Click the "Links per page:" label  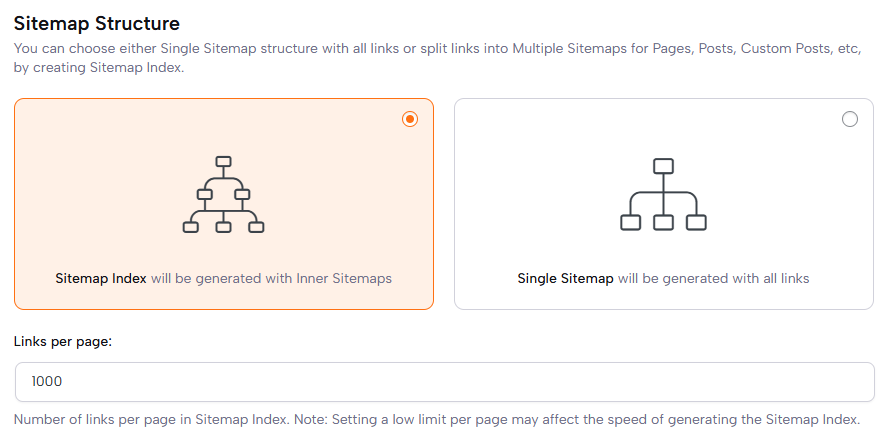[62, 341]
